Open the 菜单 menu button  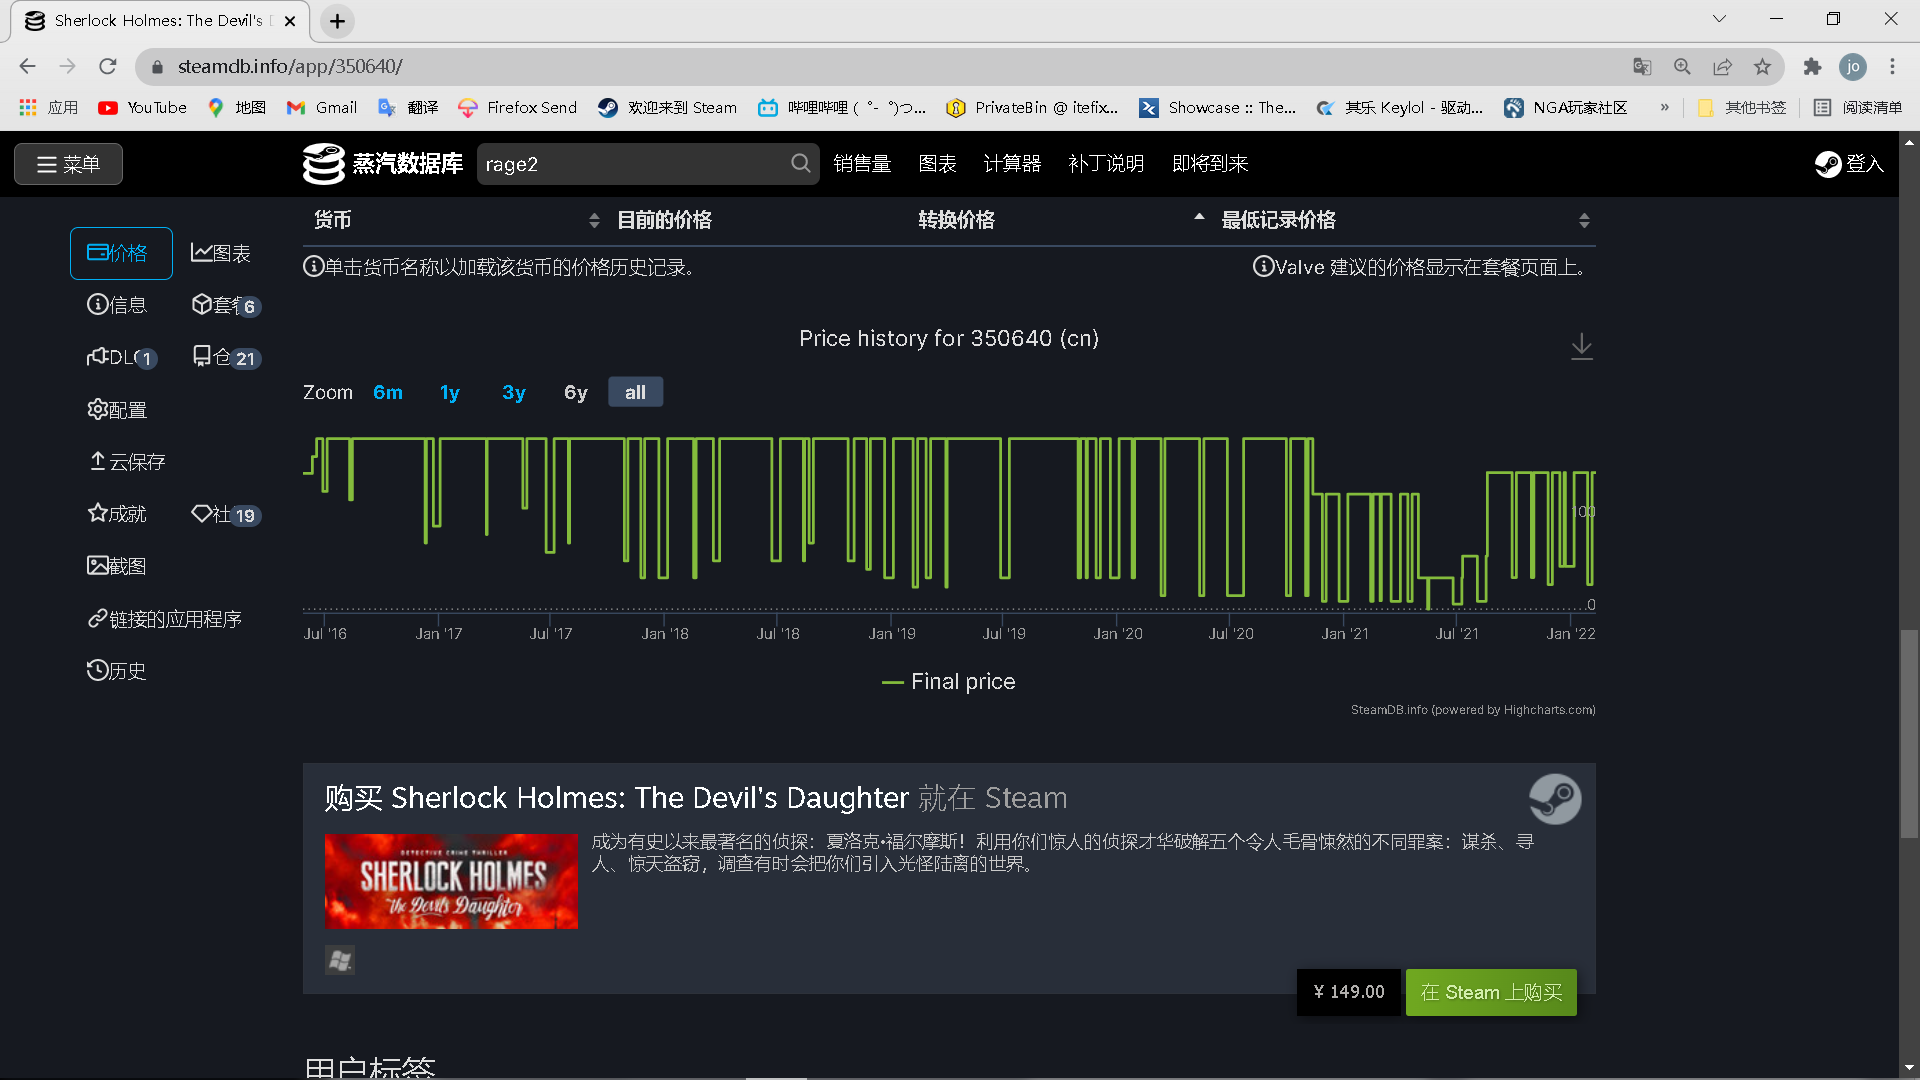tap(68, 164)
